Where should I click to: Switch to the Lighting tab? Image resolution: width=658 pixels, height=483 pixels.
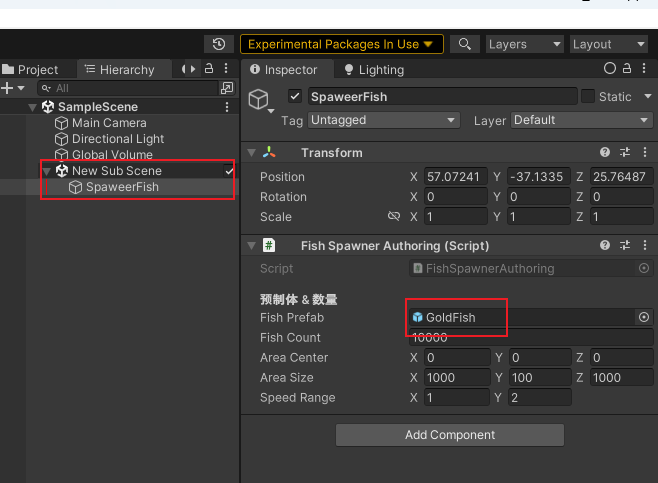pos(374,70)
